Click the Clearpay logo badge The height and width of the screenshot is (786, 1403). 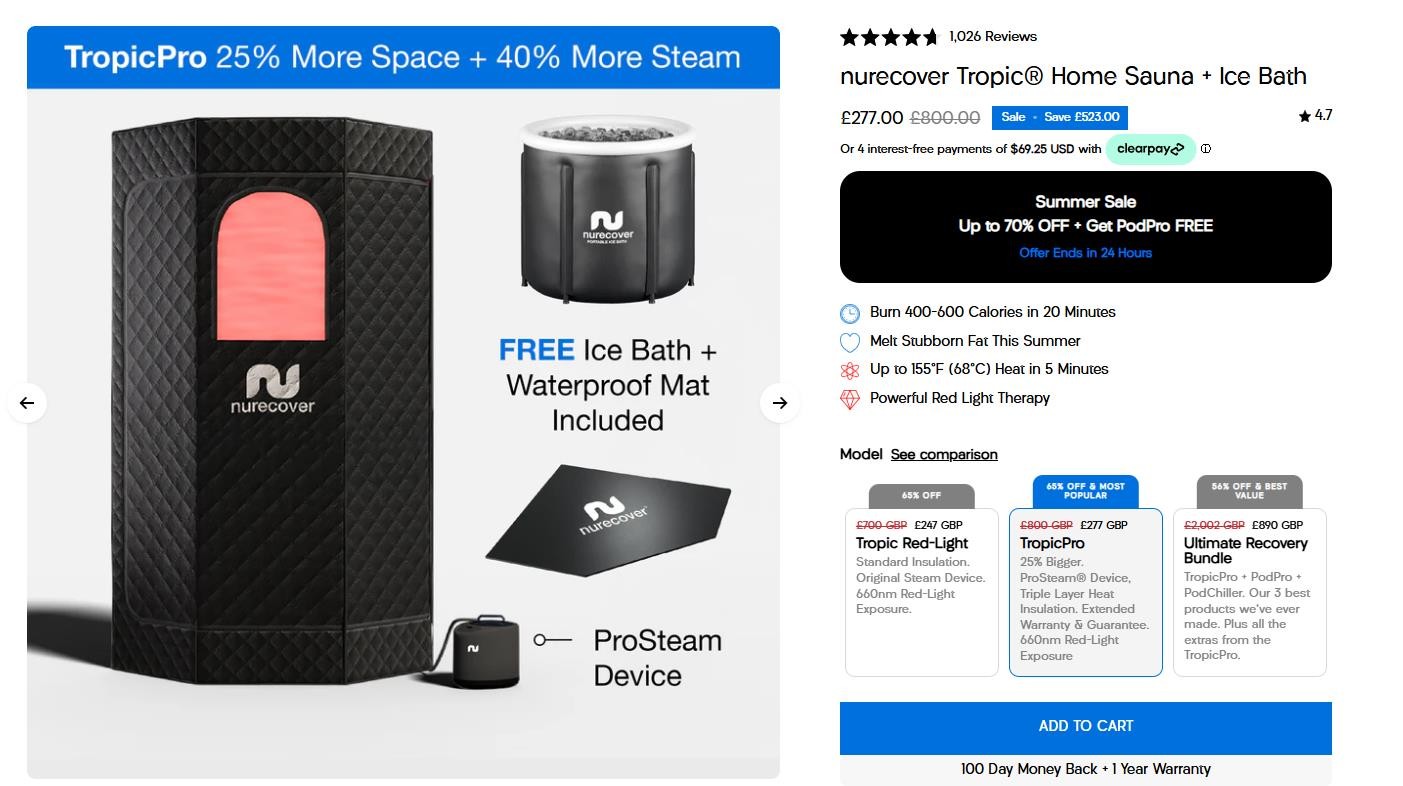coord(1150,149)
